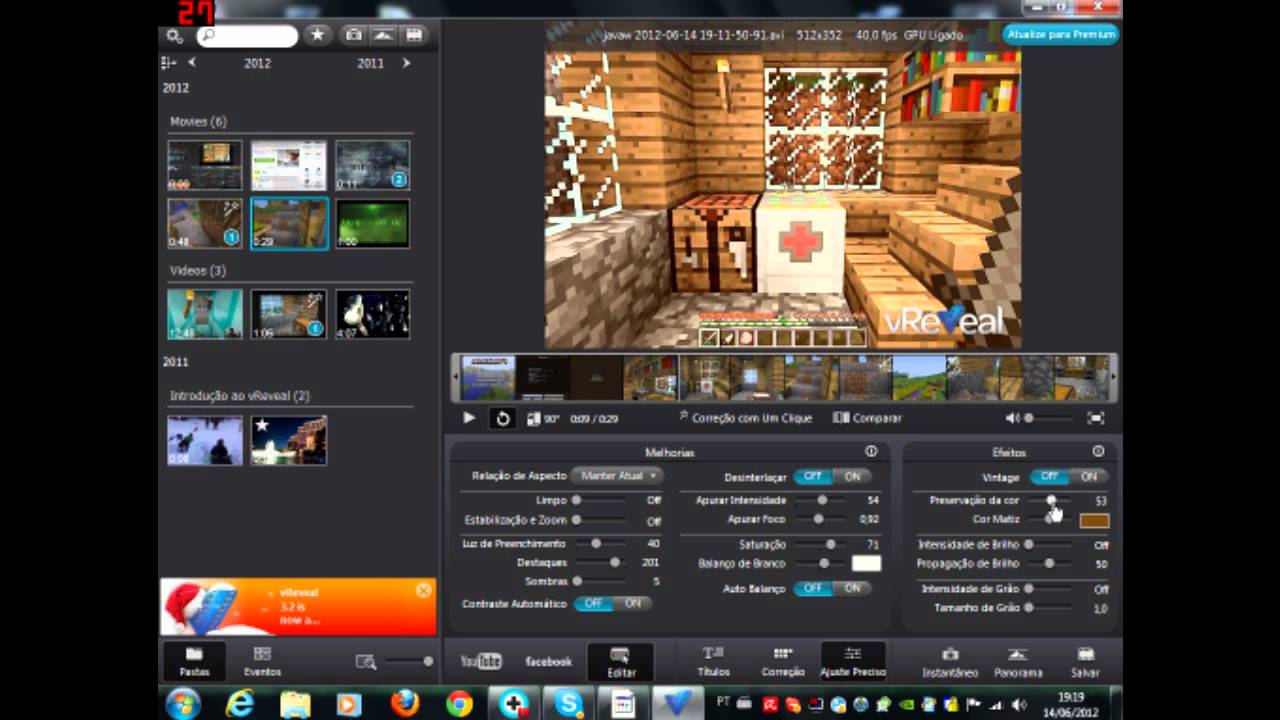Turn Contraste Automático ON
The height and width of the screenshot is (720, 1280).
tap(633, 604)
